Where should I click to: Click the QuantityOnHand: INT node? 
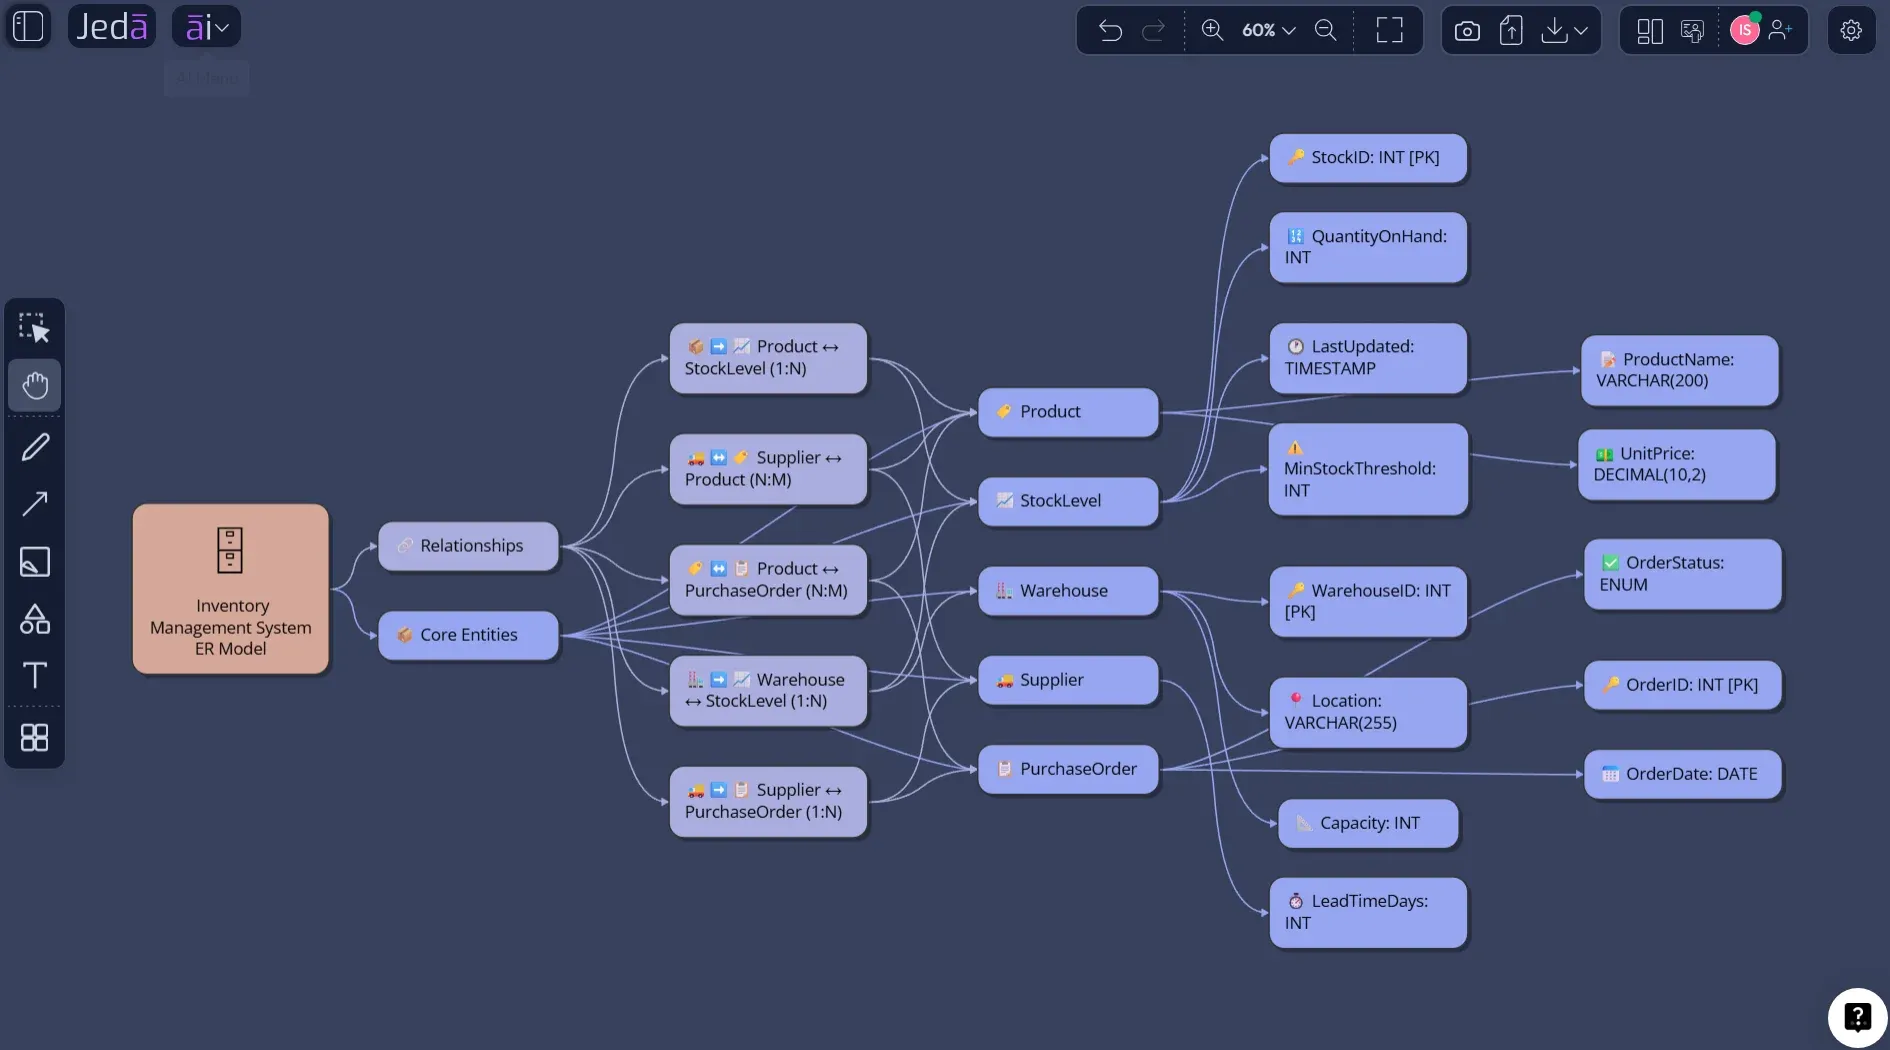tap(1368, 247)
